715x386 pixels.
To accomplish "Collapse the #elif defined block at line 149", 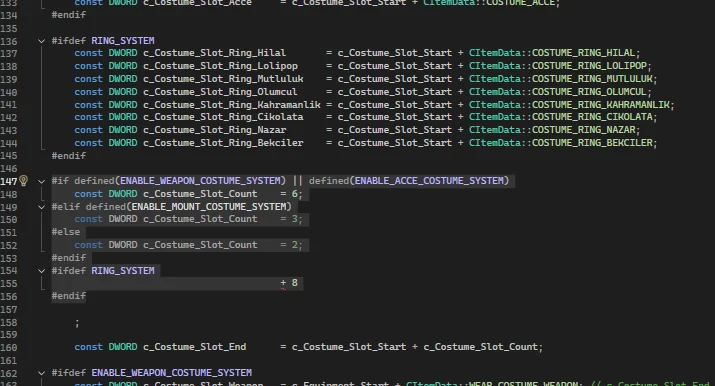I will (x=41, y=207).
